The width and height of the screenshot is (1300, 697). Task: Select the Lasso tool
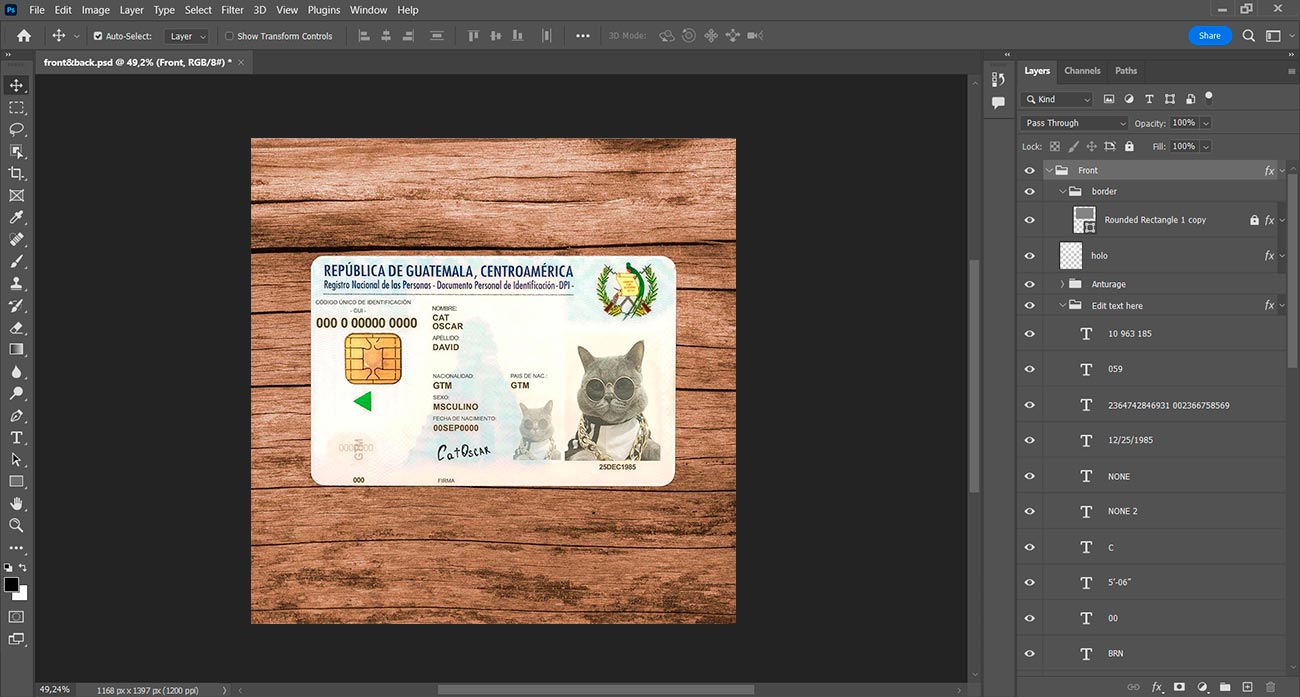[16, 129]
